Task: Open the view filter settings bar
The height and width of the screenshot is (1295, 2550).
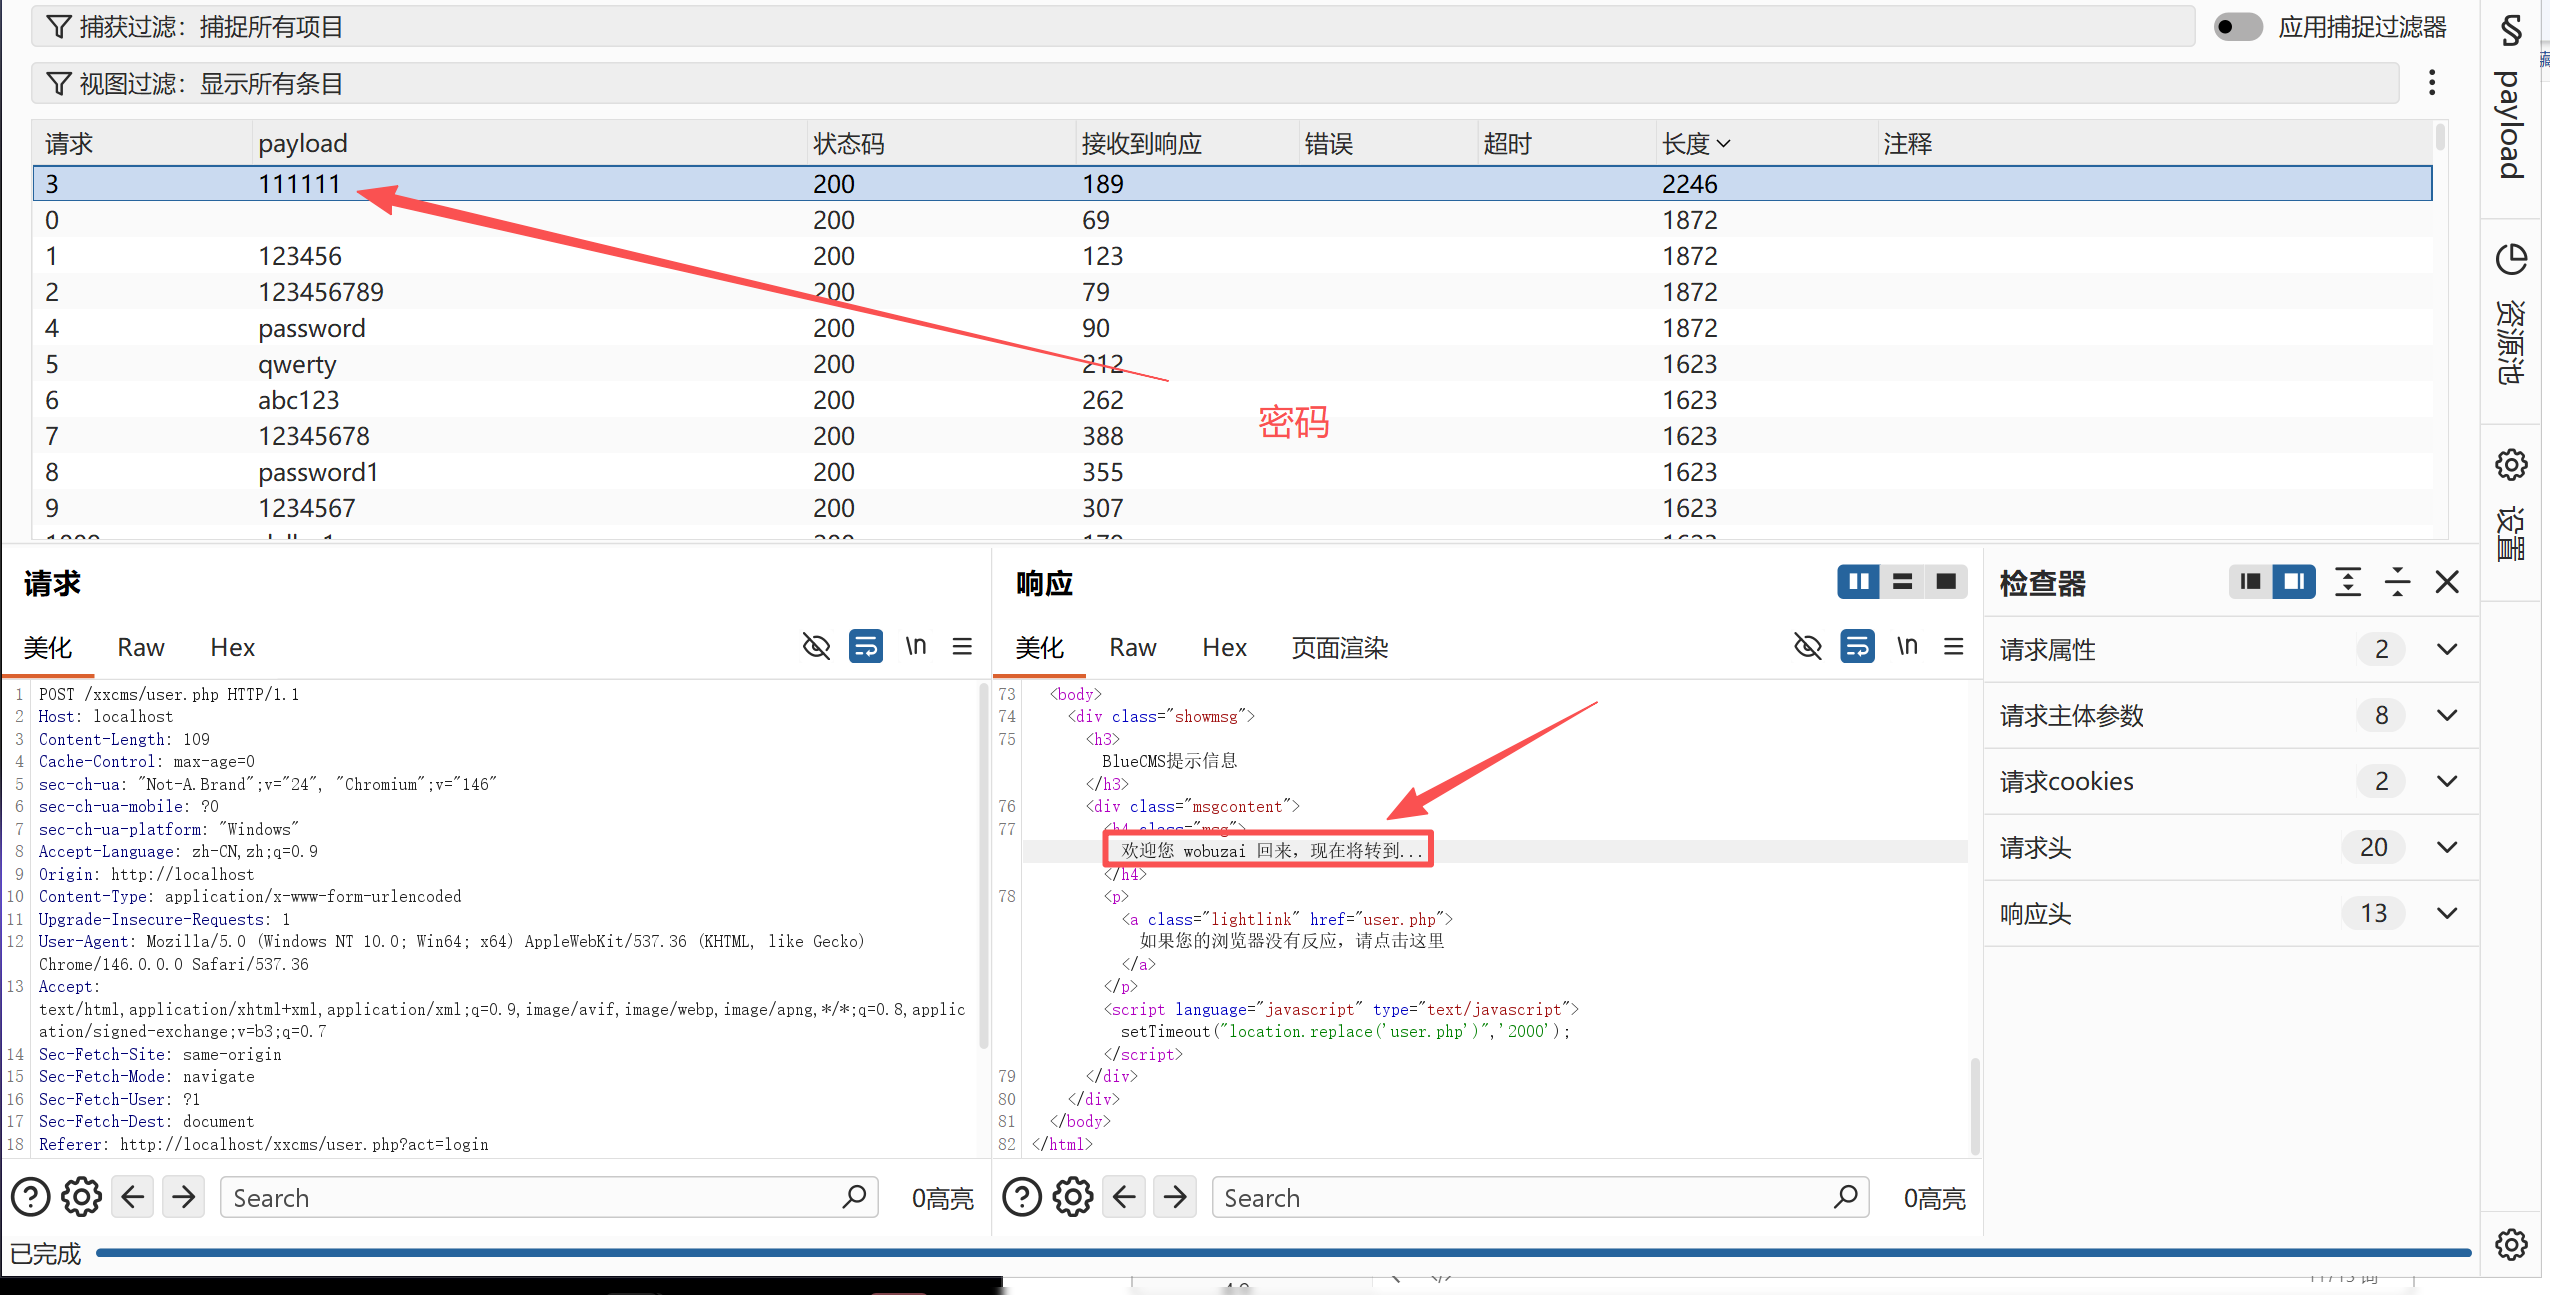Action: click(1215, 84)
